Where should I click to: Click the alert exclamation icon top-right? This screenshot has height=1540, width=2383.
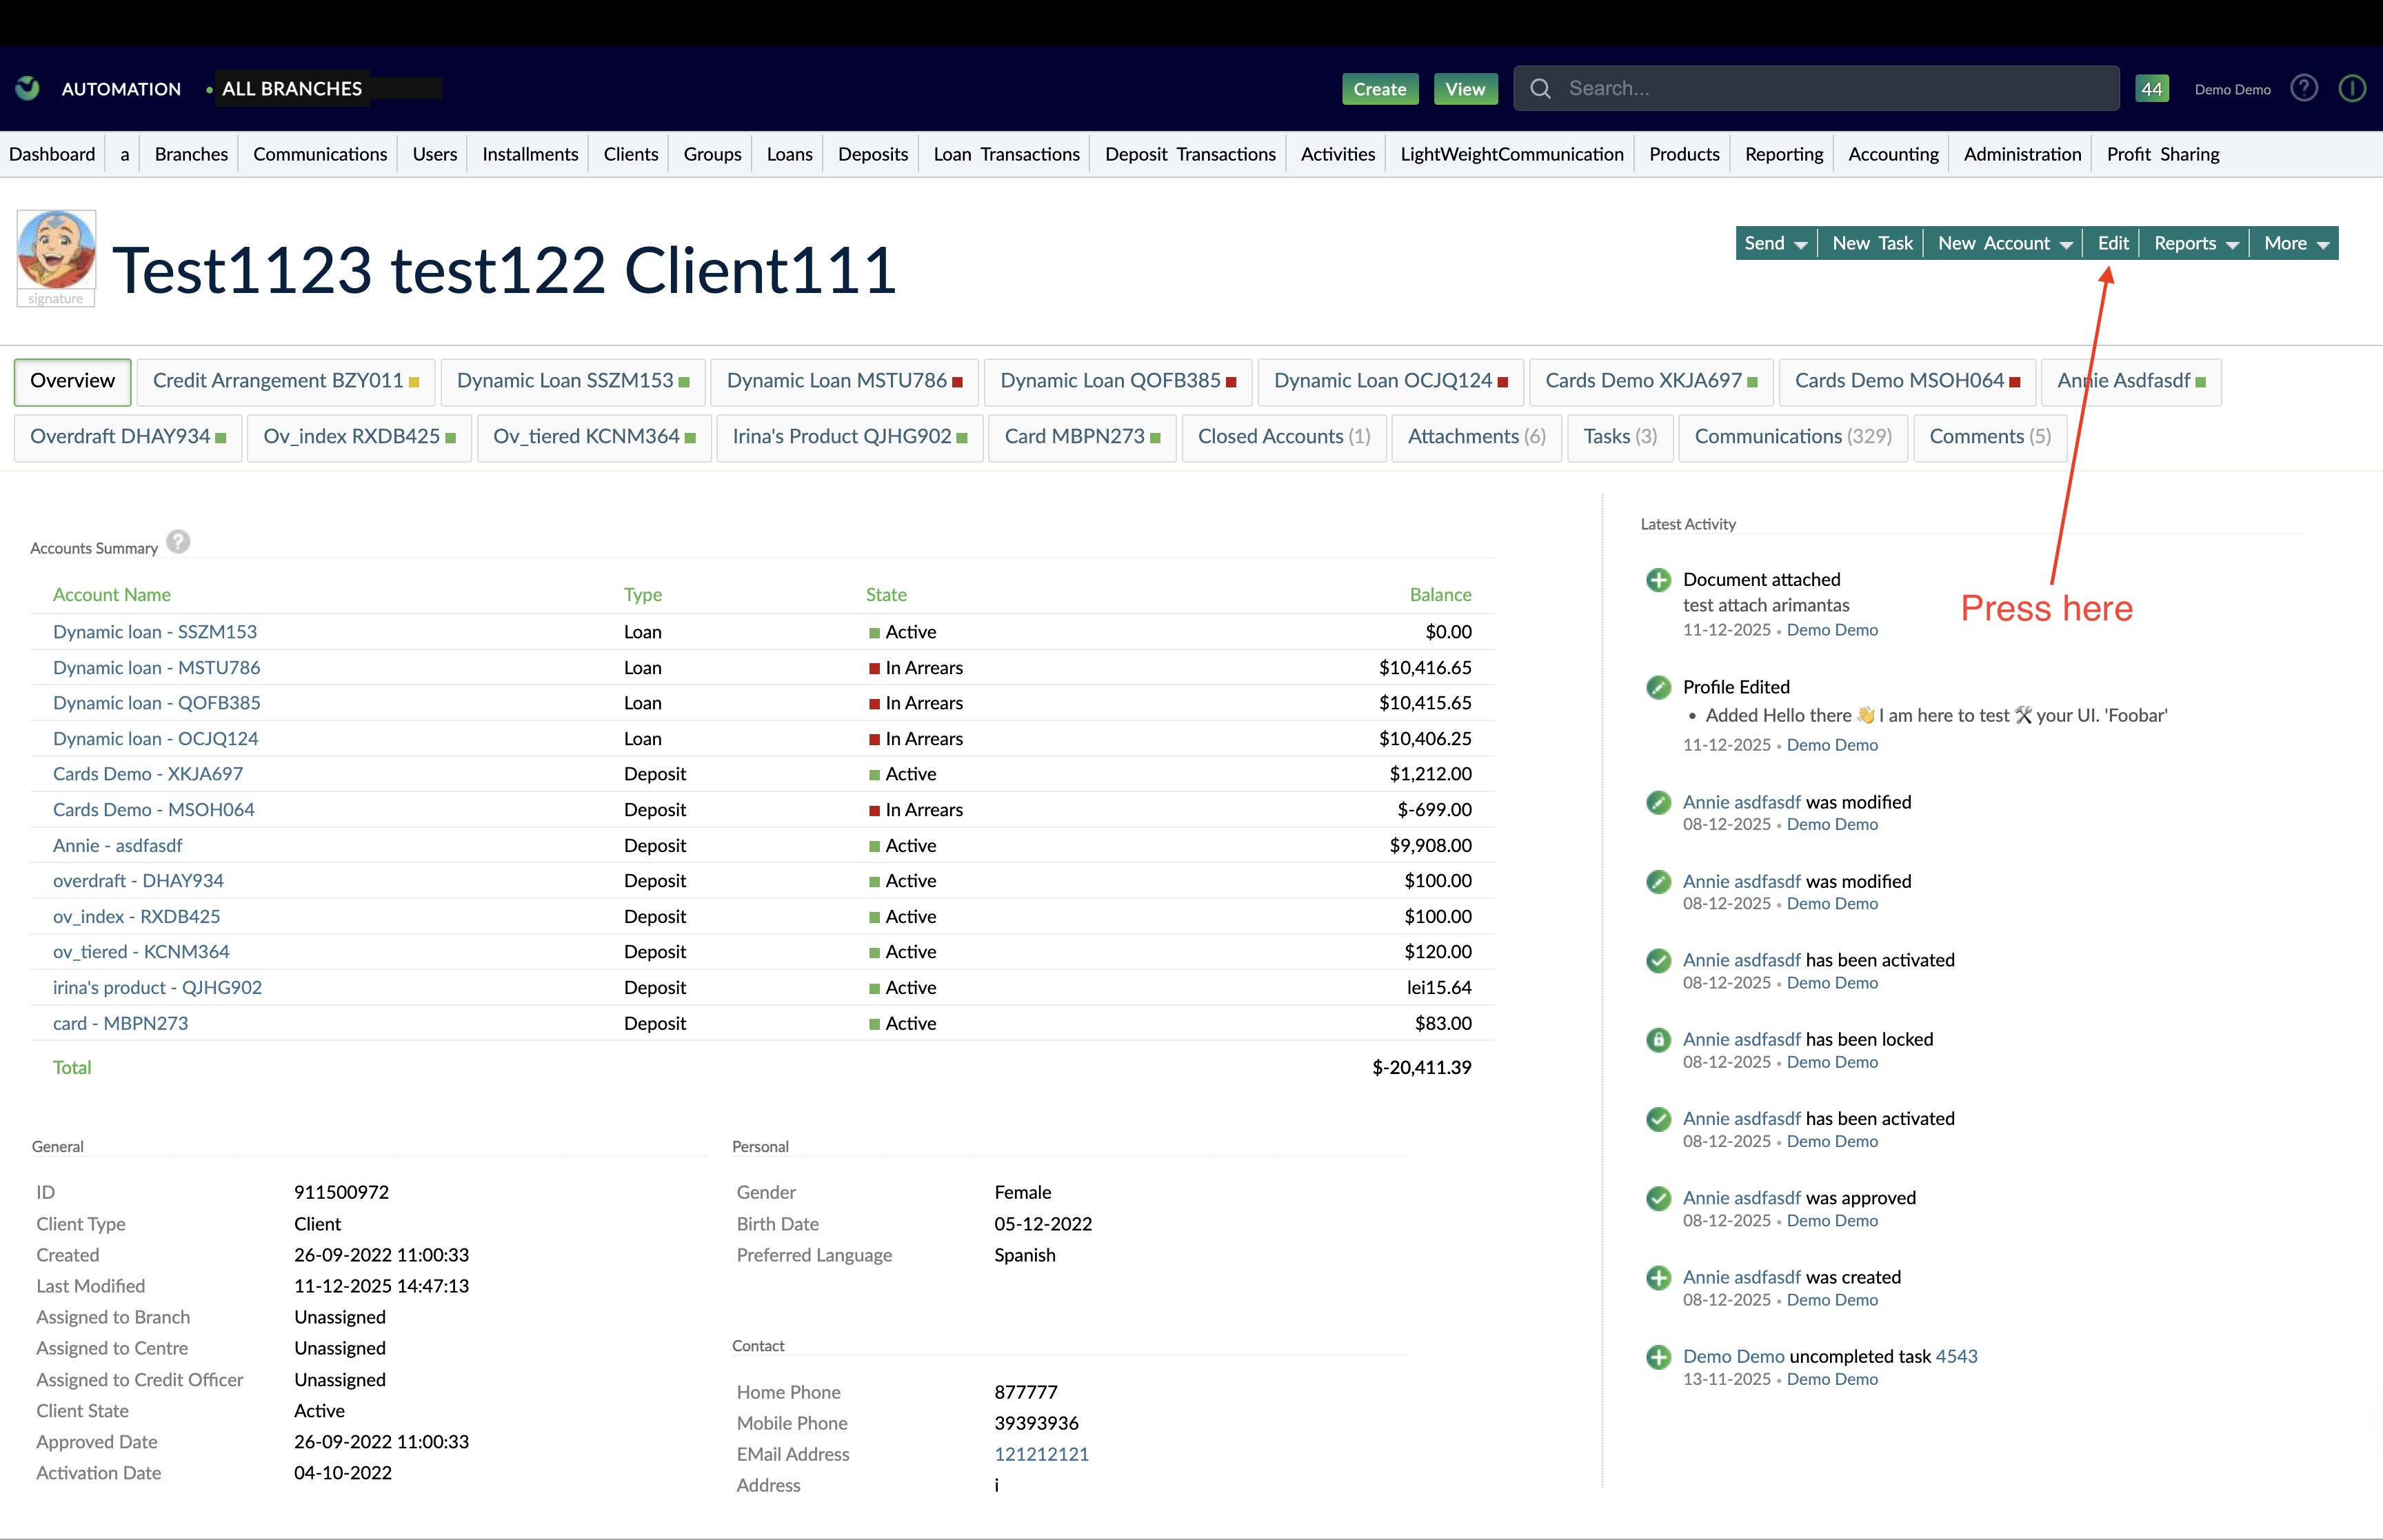tap(2352, 88)
